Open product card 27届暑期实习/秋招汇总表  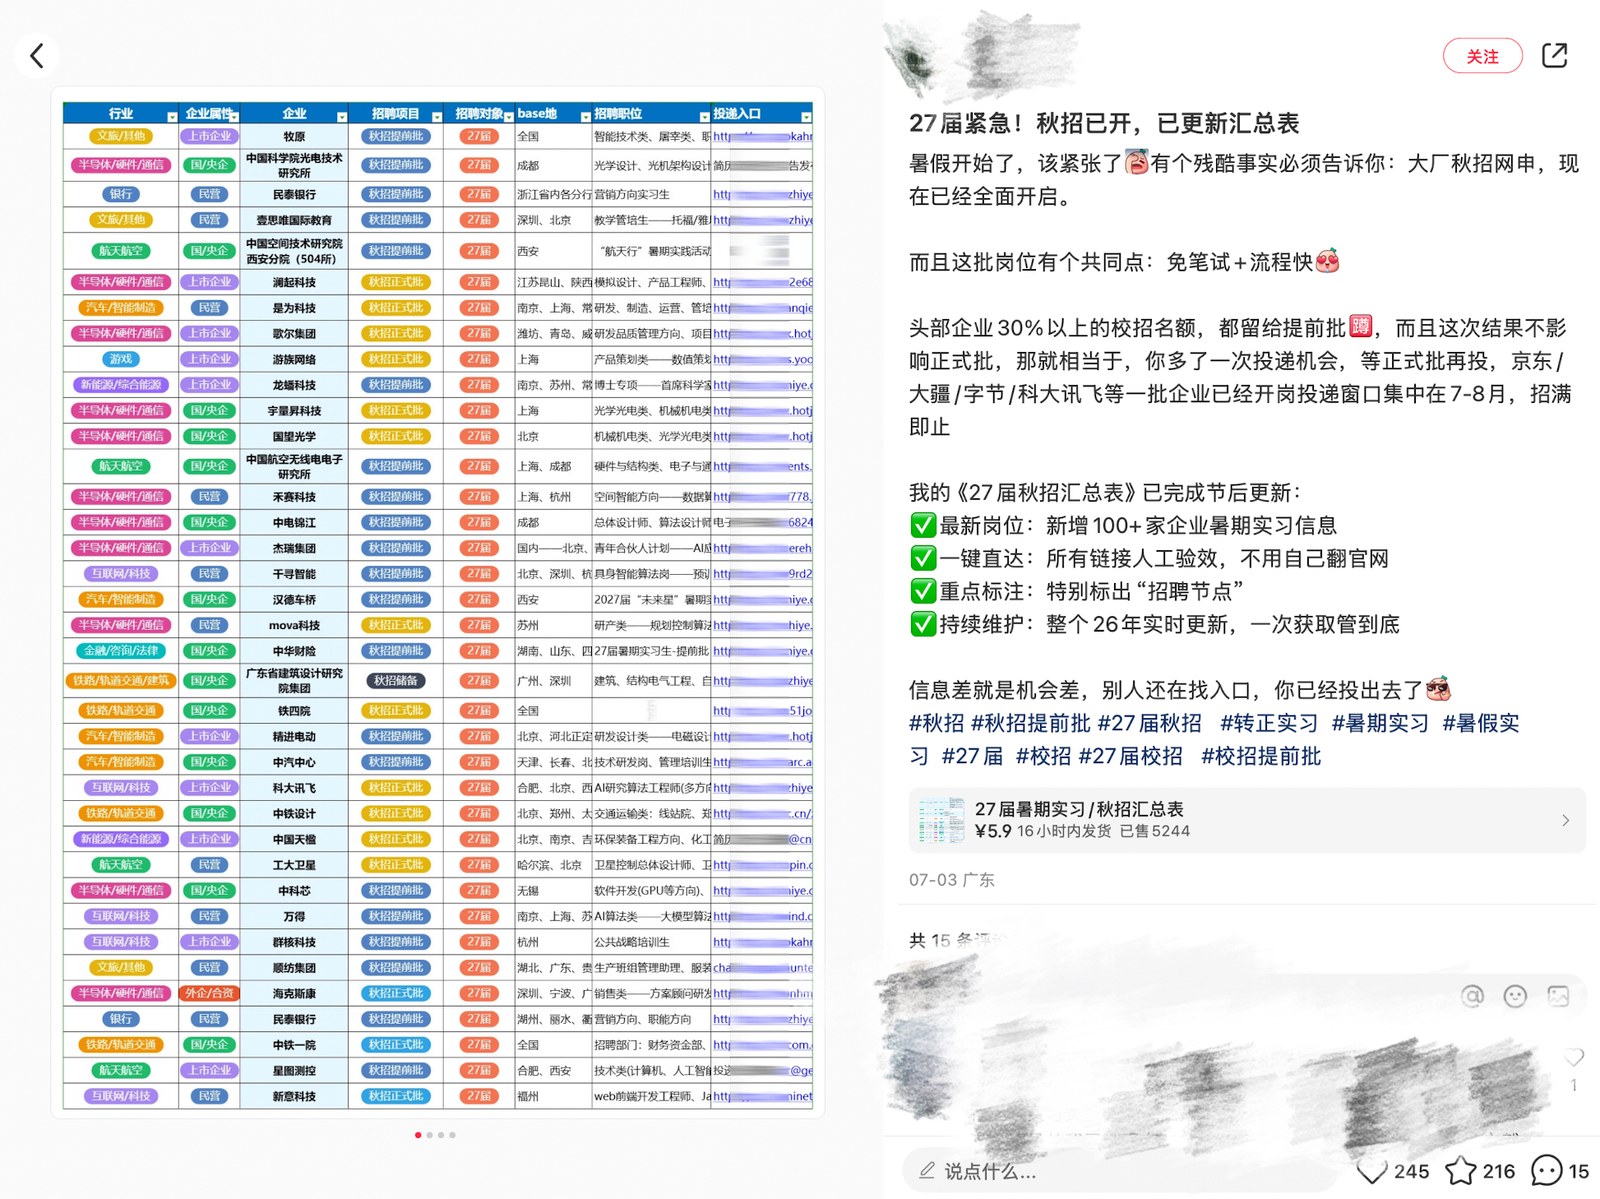(1246, 820)
